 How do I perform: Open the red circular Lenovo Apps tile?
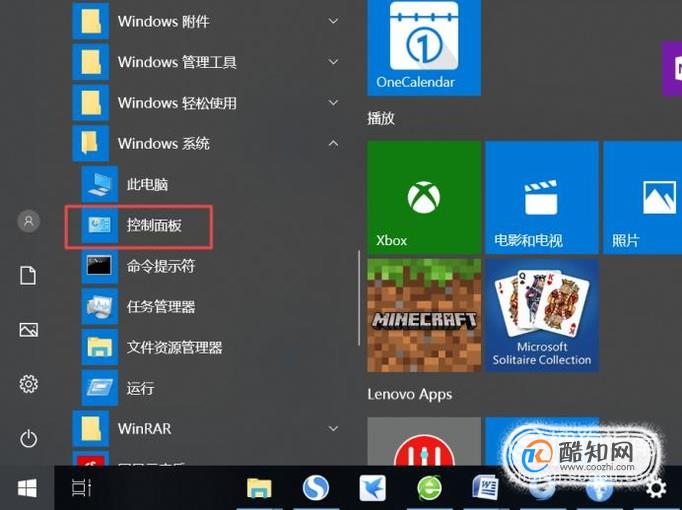tap(424, 441)
